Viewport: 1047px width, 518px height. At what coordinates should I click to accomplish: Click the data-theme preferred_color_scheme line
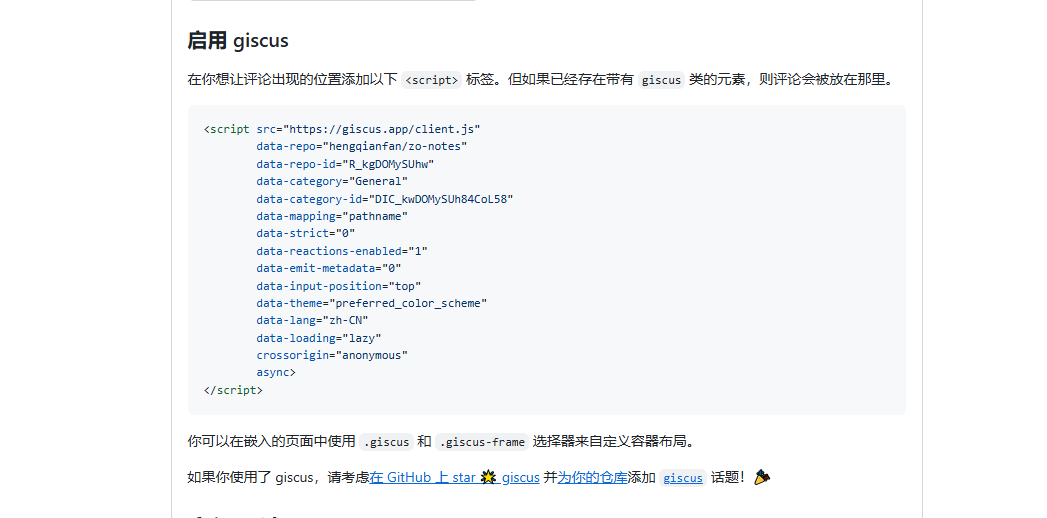coord(372,303)
